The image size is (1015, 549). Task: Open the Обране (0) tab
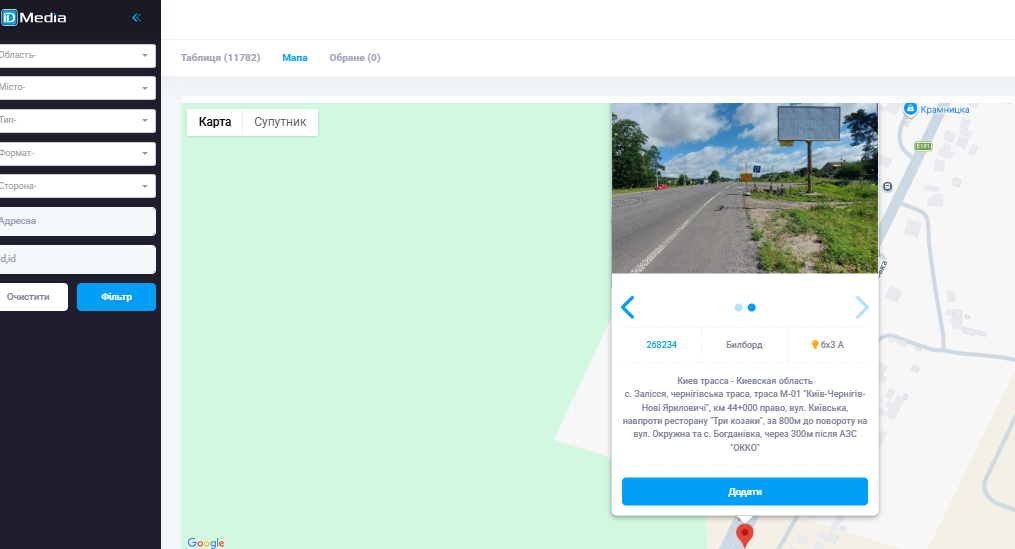click(x=355, y=58)
